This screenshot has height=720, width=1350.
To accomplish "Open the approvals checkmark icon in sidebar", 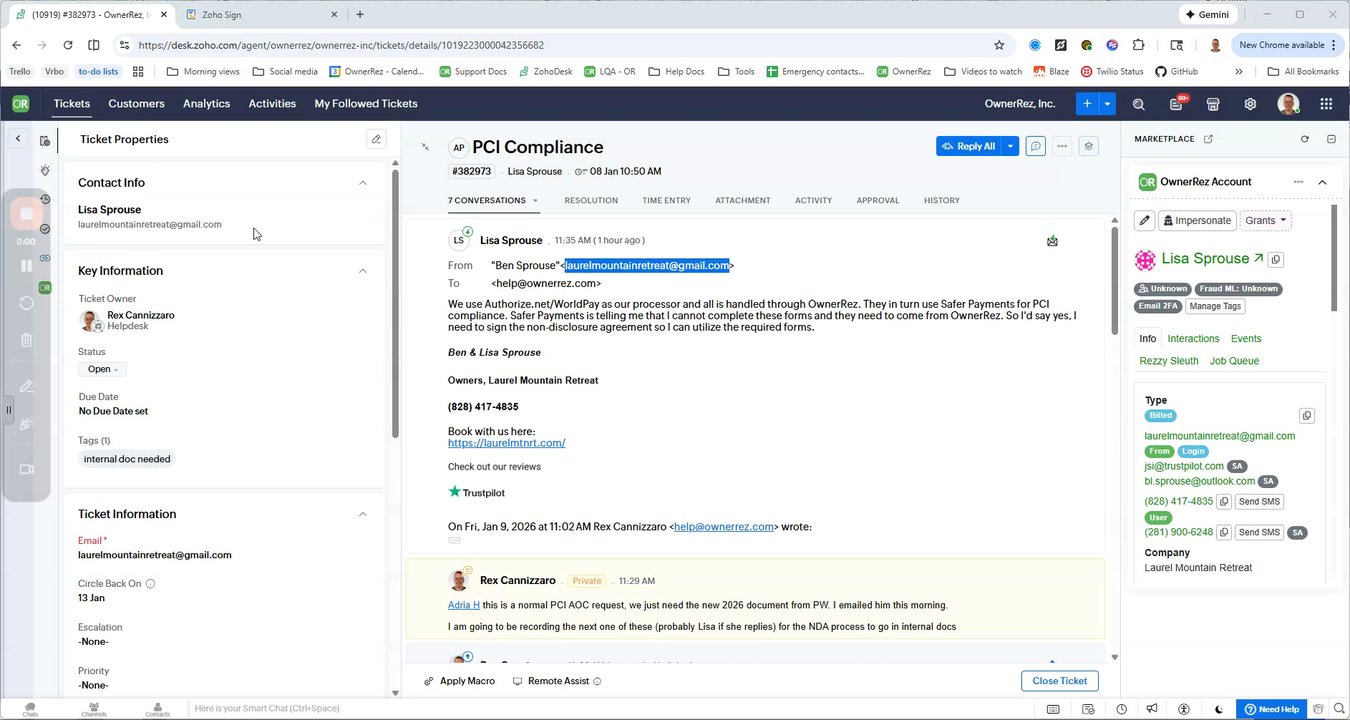I will (x=45, y=229).
